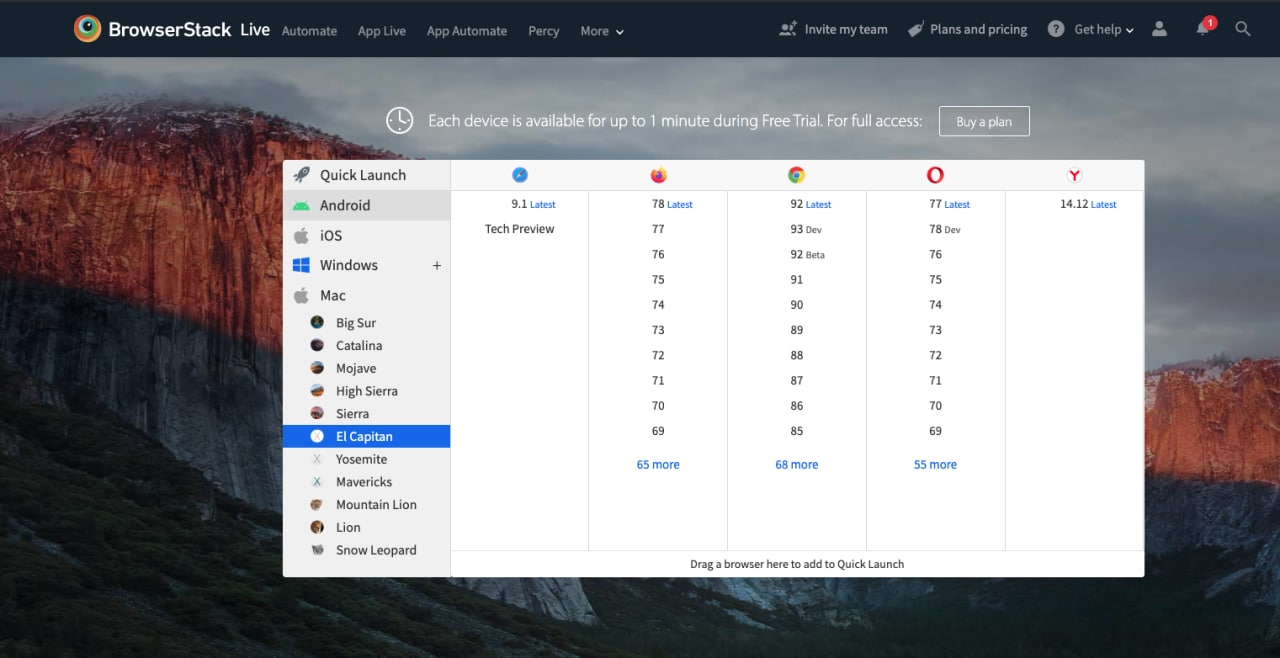Screen dimensions: 1280x658
Task: Click the Big Sur OS thumbnail icon
Action: [317, 322]
